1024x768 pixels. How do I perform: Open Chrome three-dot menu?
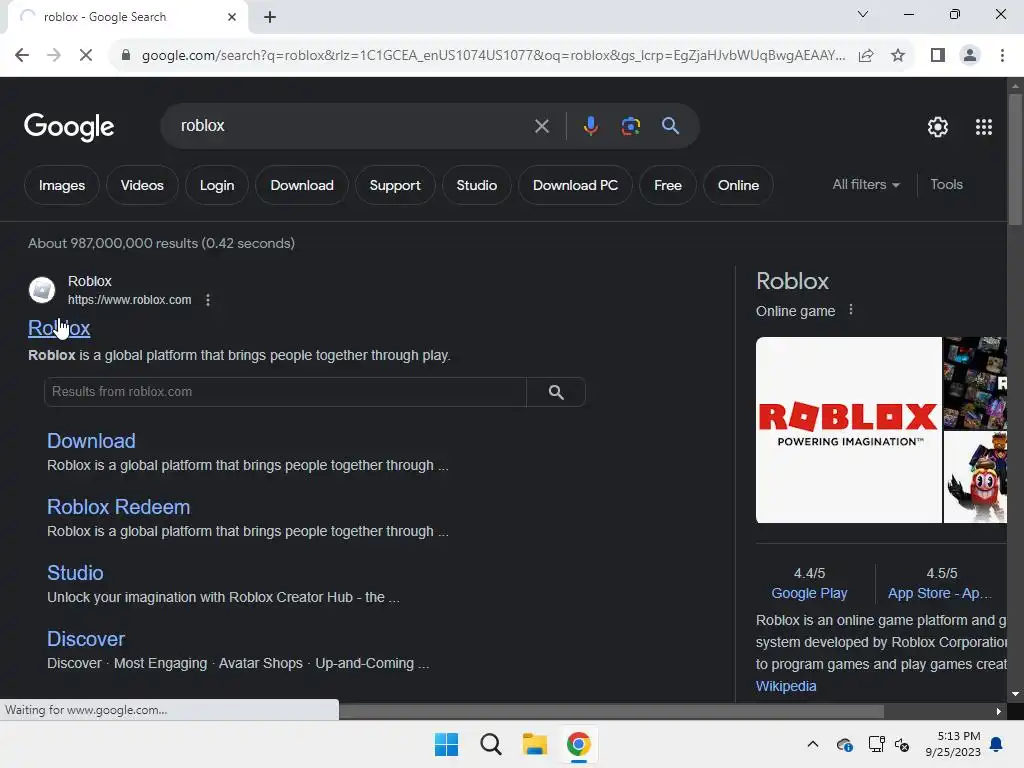click(1002, 56)
